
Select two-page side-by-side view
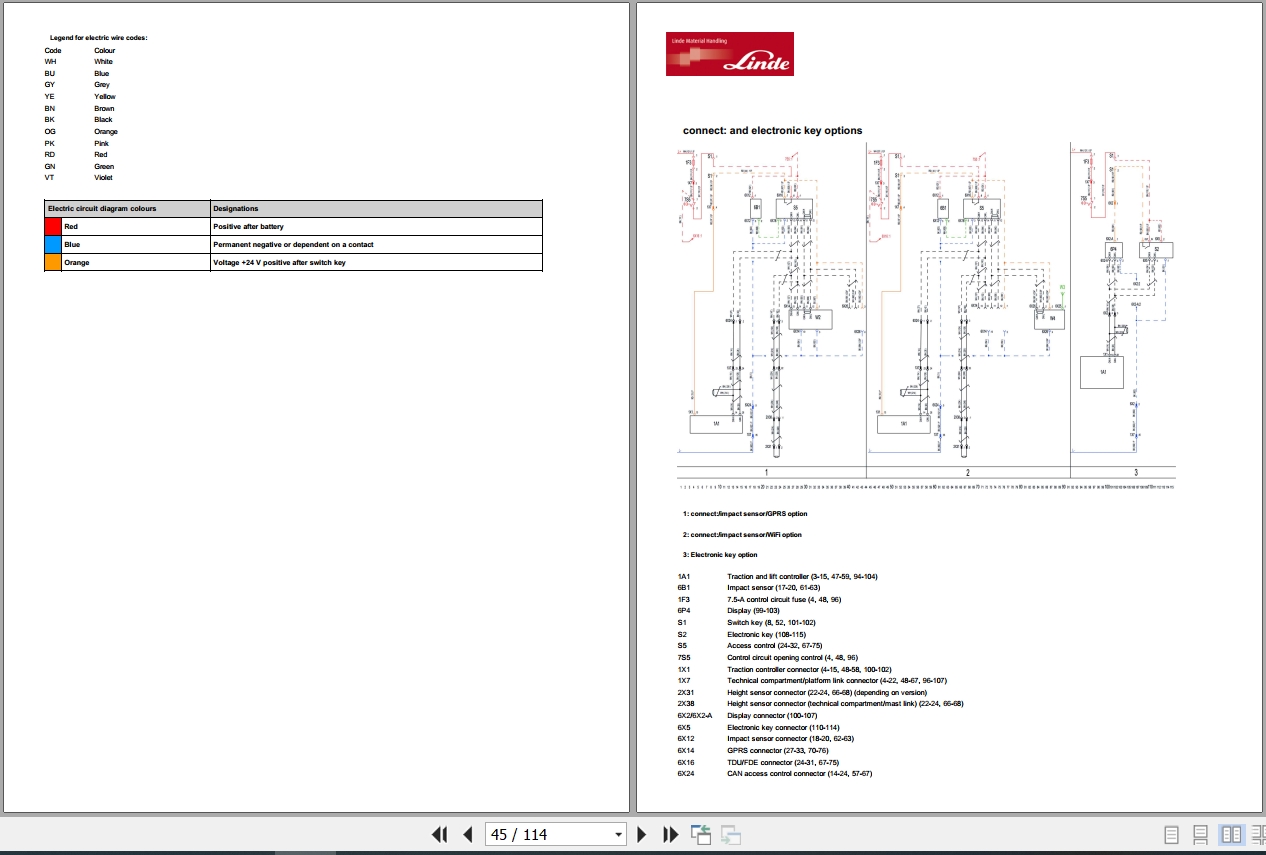tap(1231, 834)
